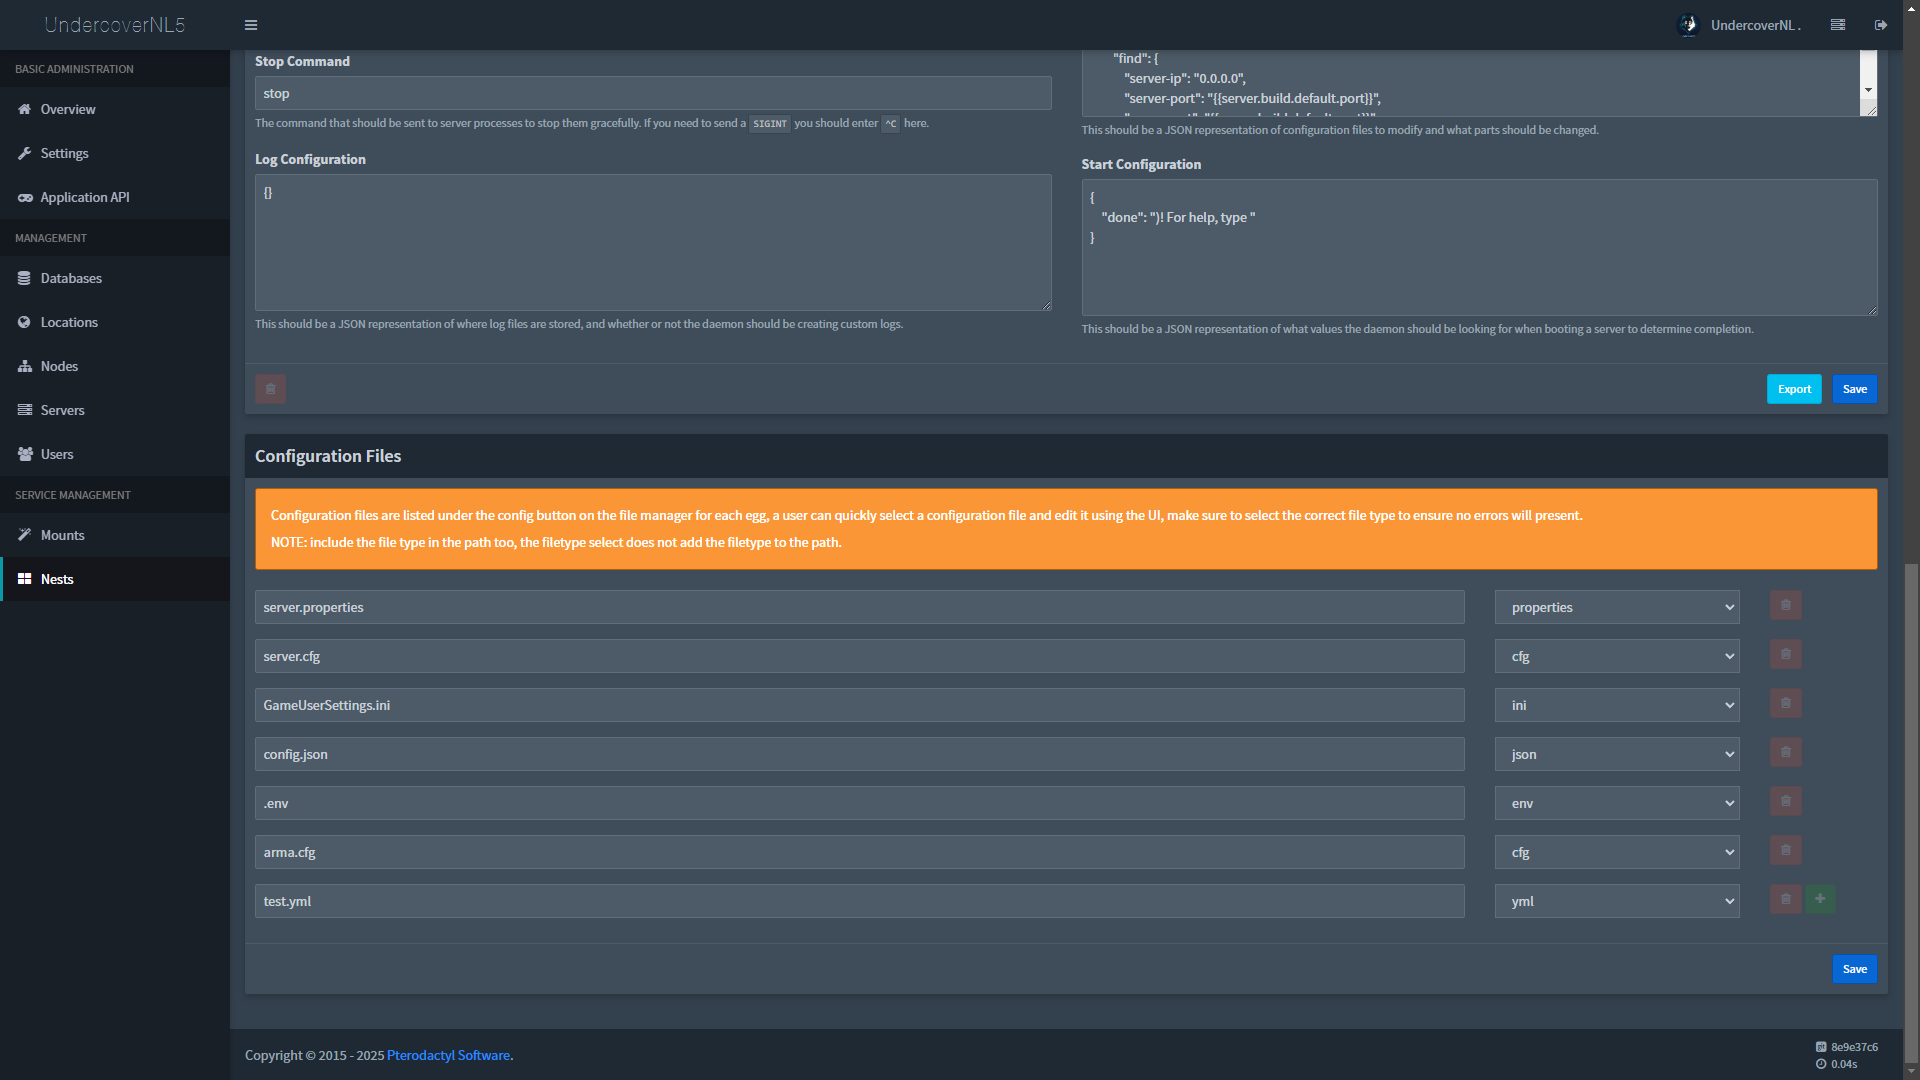This screenshot has width=1920, height=1080.
Task: Add a new configuration file row
Action: tap(1819, 899)
